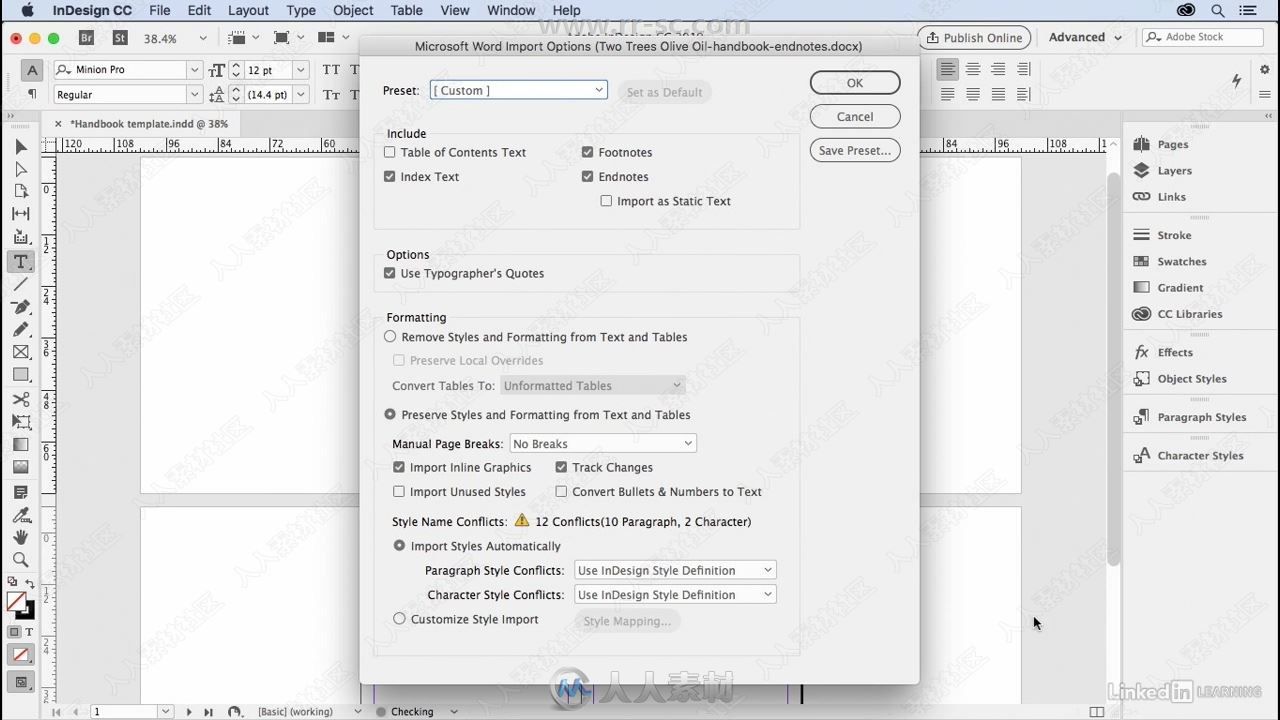Open the Object menu
The height and width of the screenshot is (720, 1280).
[x=353, y=10]
